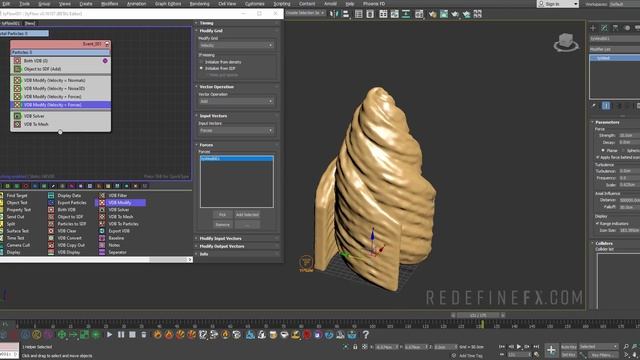This screenshot has width=640, height=360.
Task: Click the Add Selected button
Action: 247,215
